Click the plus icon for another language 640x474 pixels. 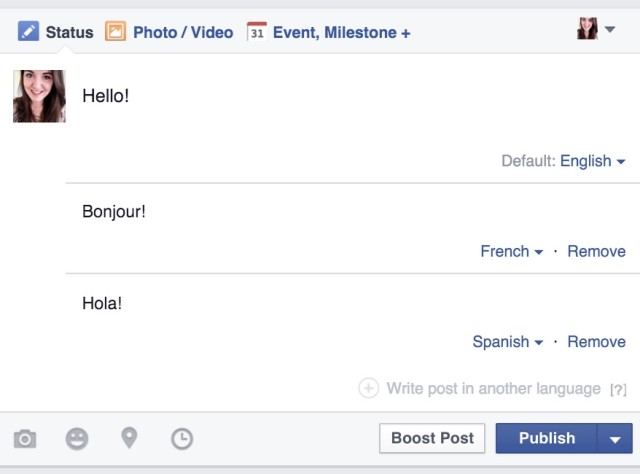(x=368, y=388)
